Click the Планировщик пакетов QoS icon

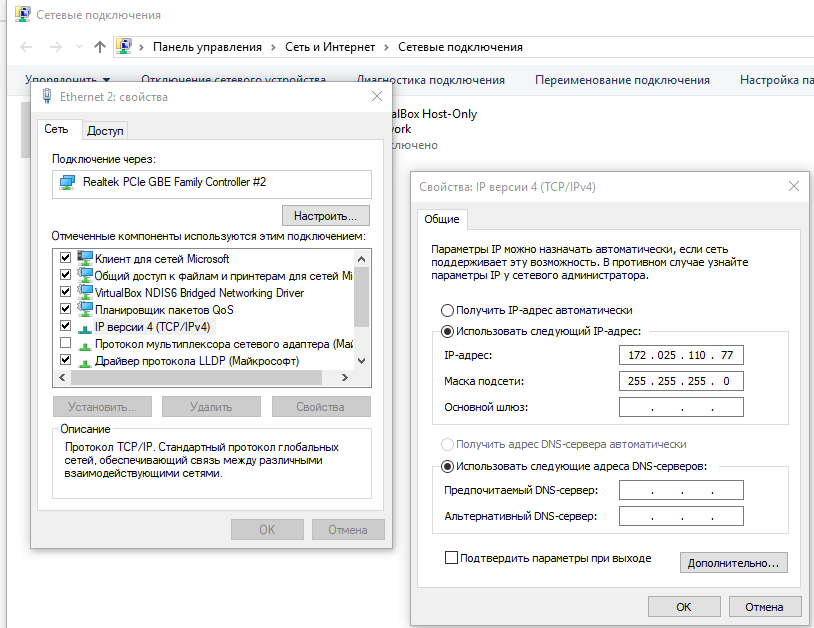pyautogui.click(x=85, y=309)
